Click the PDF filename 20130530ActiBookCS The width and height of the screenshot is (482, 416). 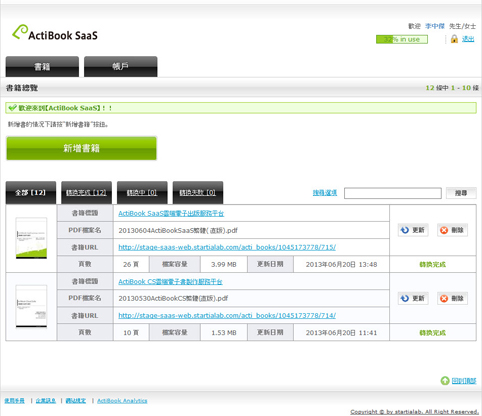tap(173, 298)
